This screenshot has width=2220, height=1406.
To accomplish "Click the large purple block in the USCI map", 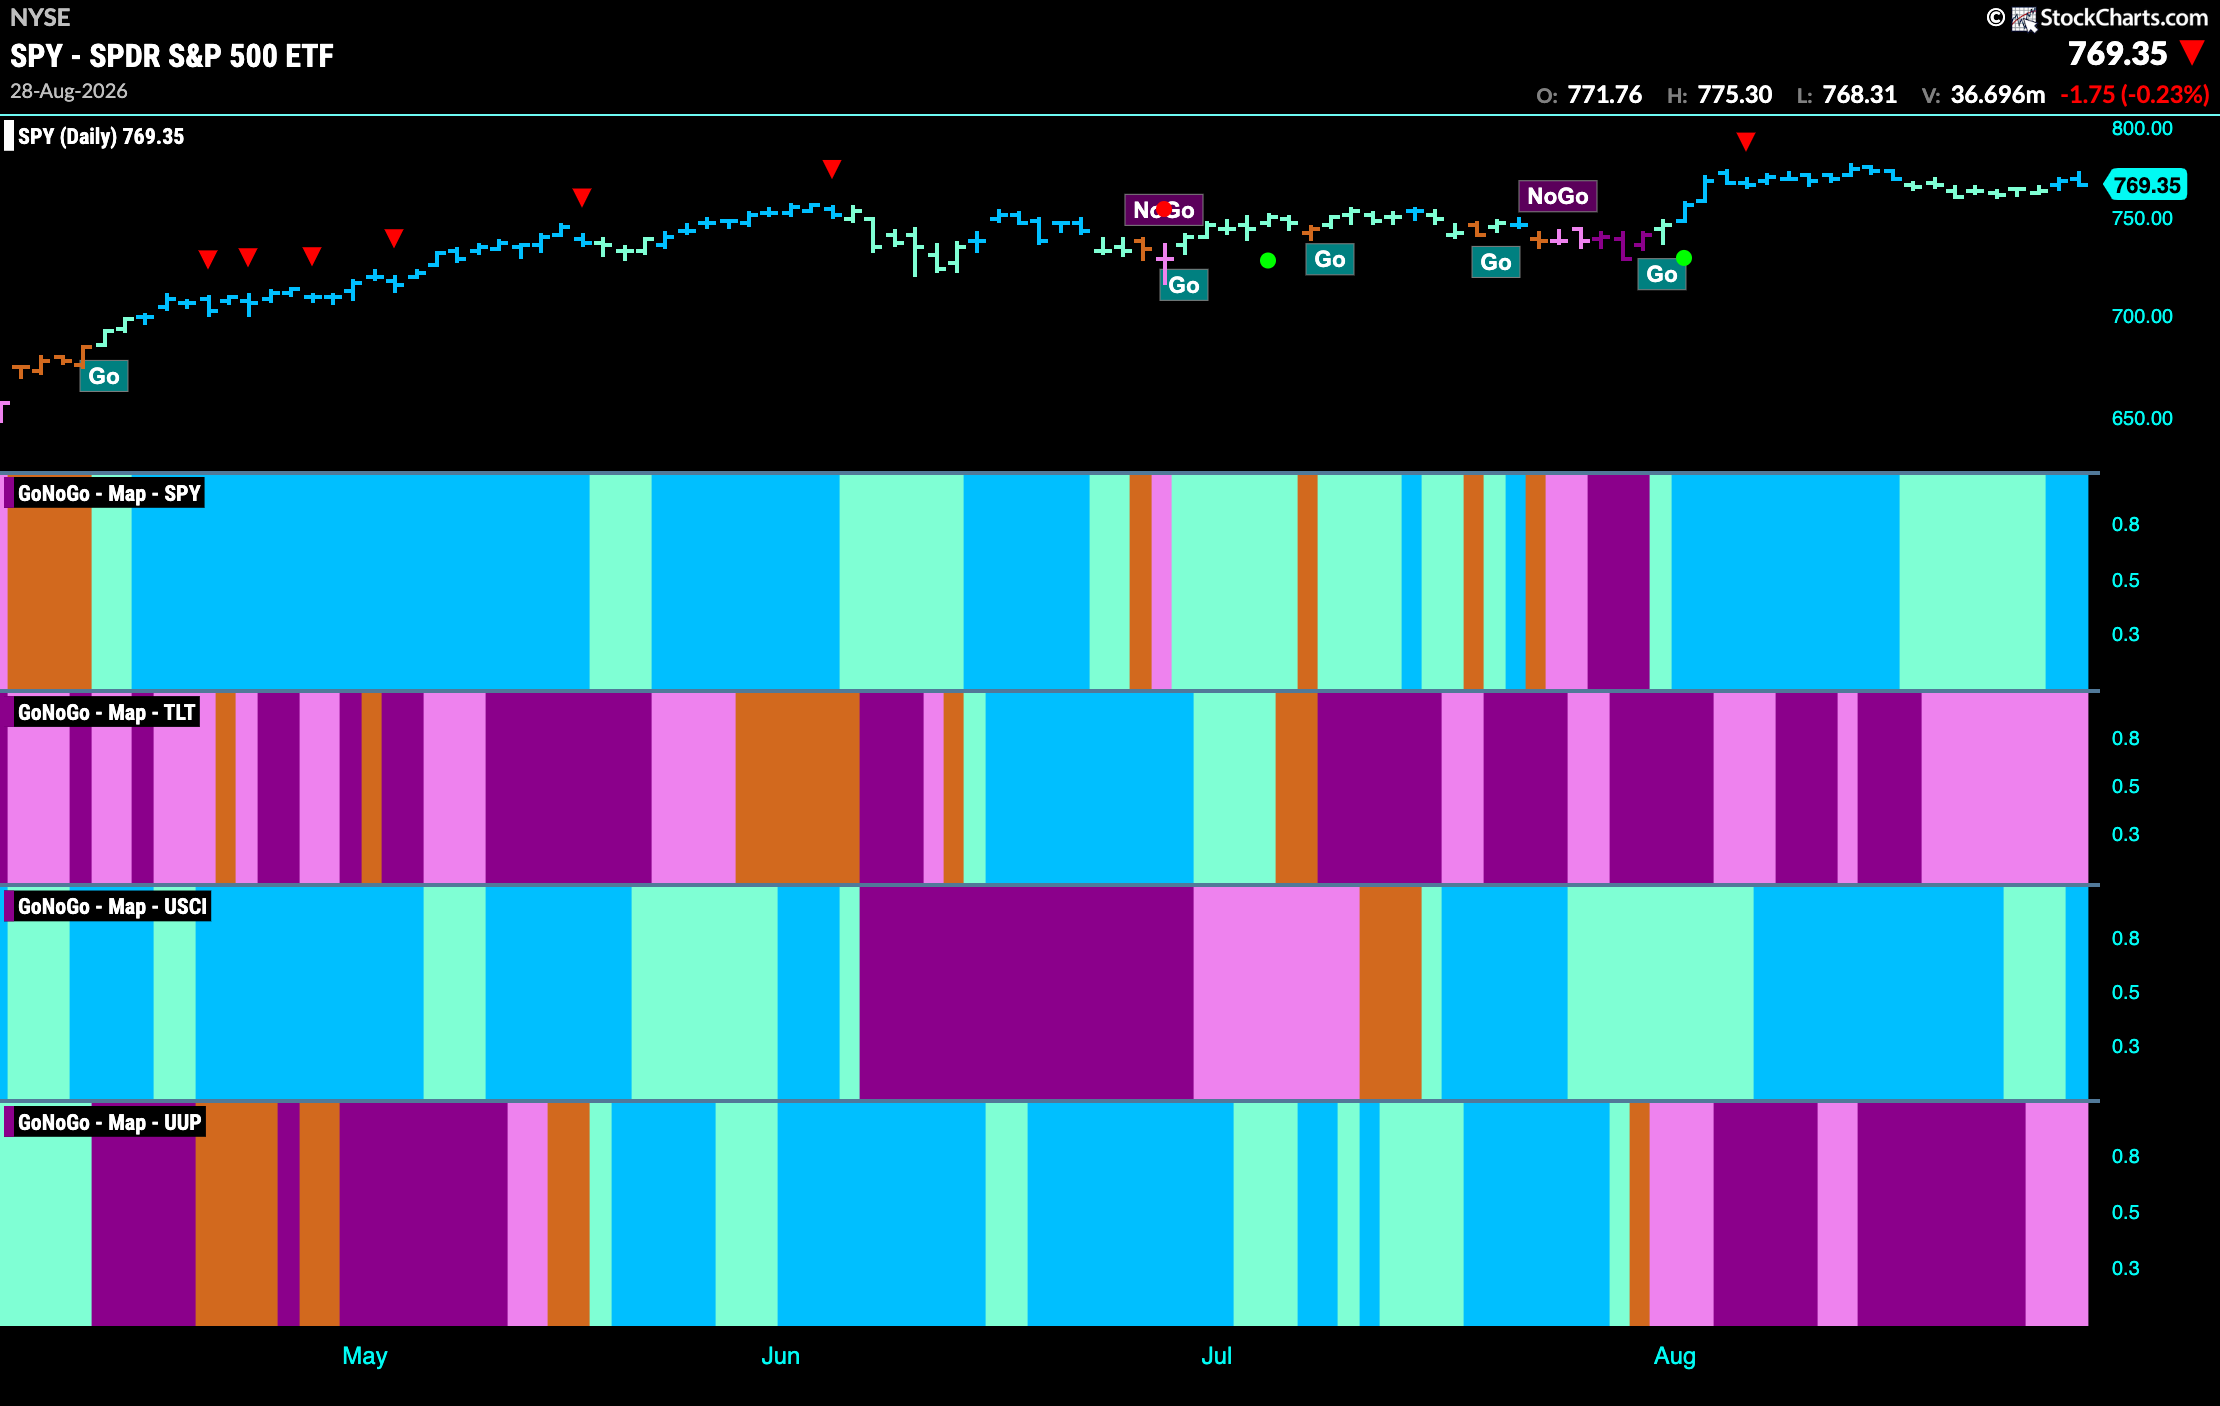I will point(1026,993).
